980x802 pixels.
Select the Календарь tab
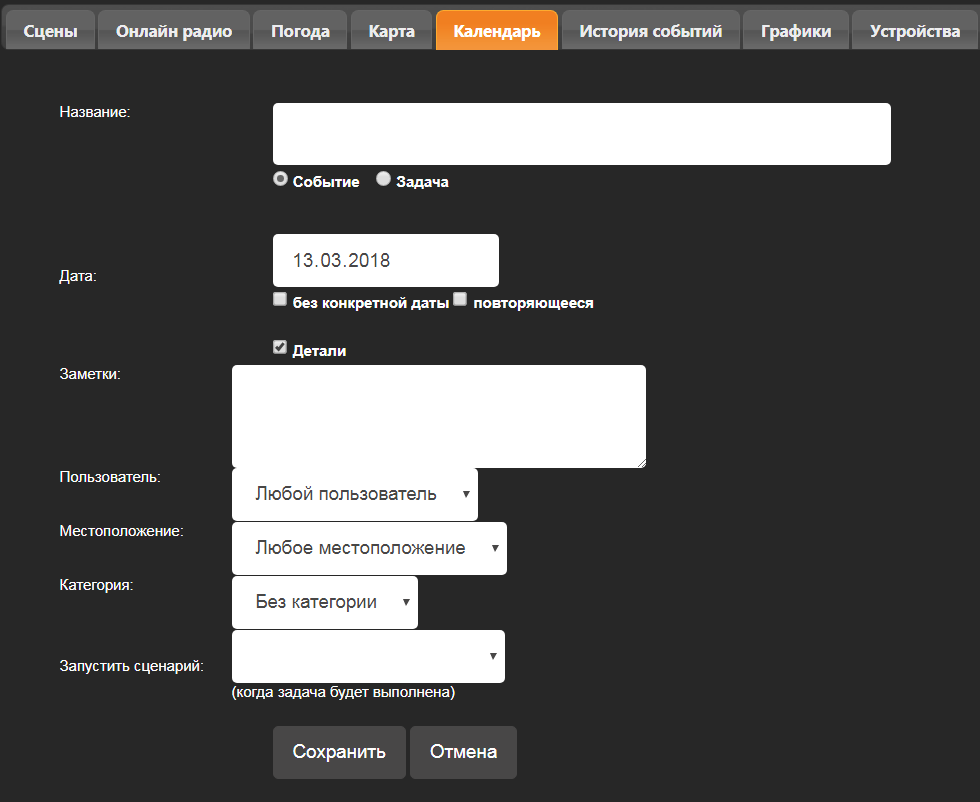[497, 31]
